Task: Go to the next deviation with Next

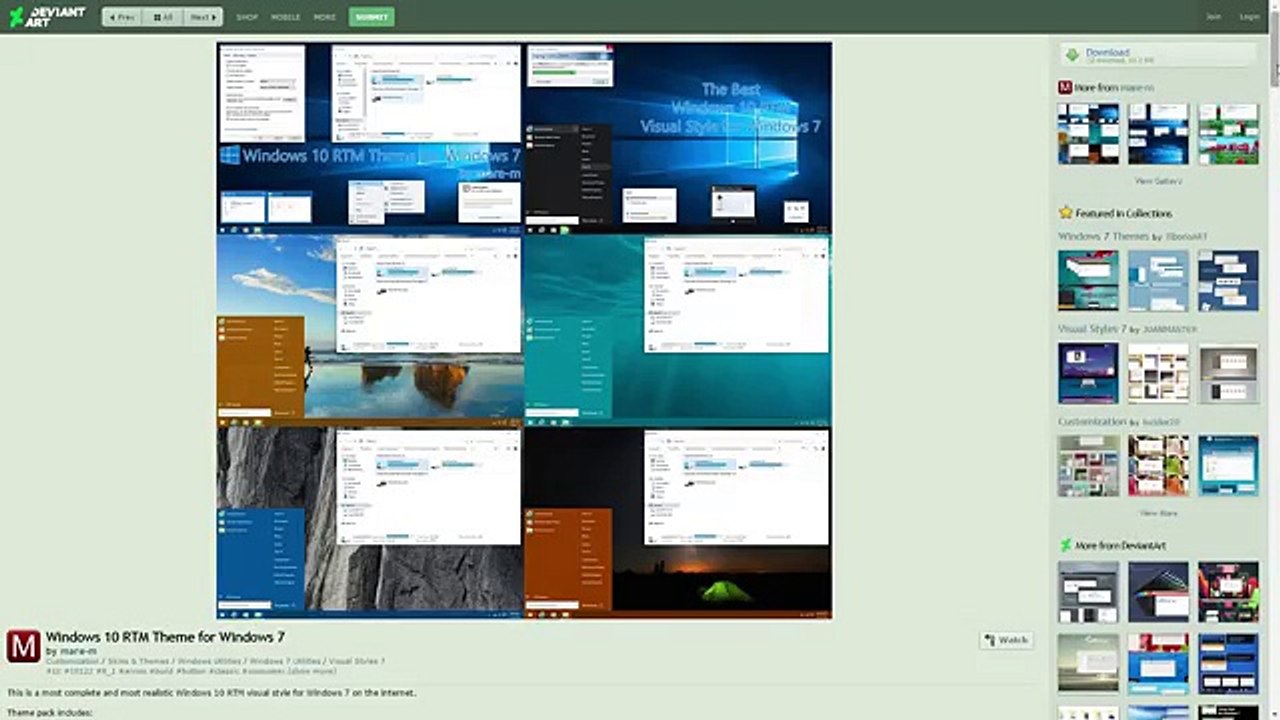Action: tap(203, 17)
